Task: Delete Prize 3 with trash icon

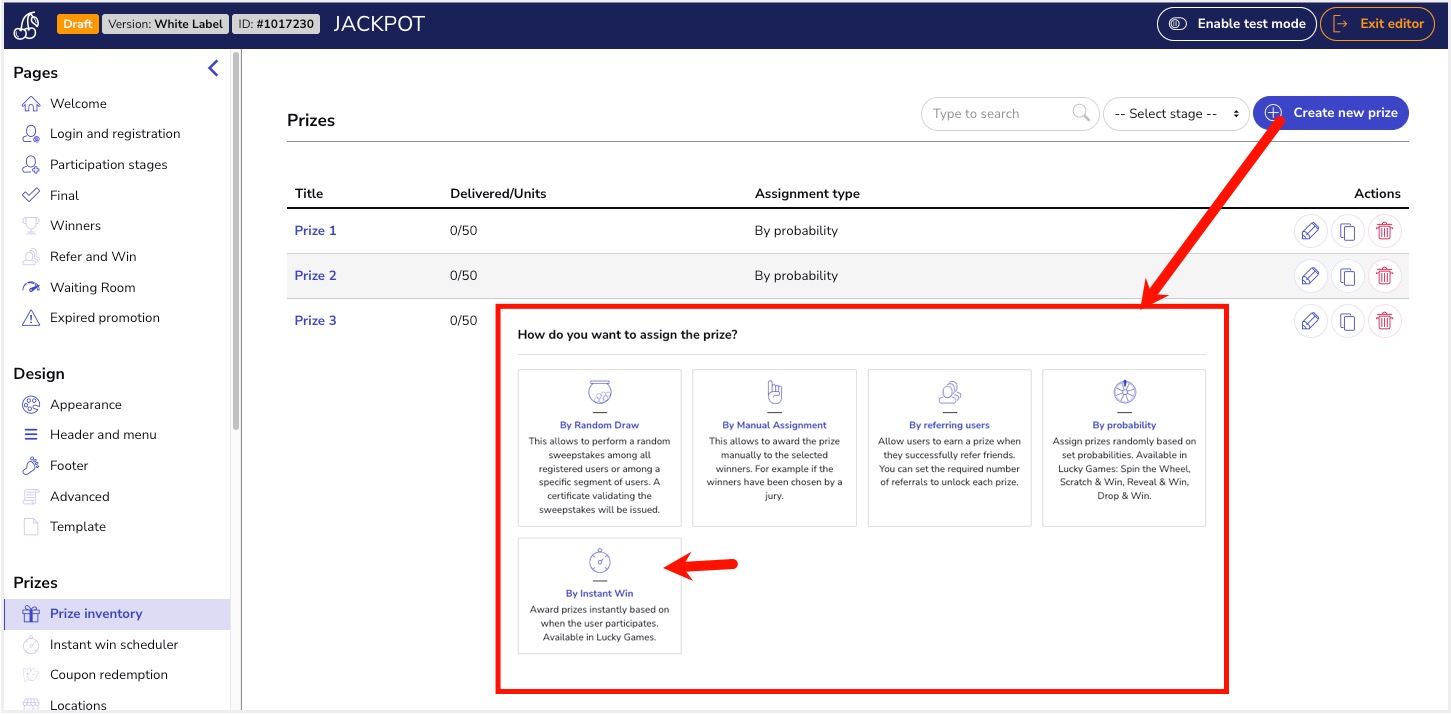Action: coord(1384,321)
